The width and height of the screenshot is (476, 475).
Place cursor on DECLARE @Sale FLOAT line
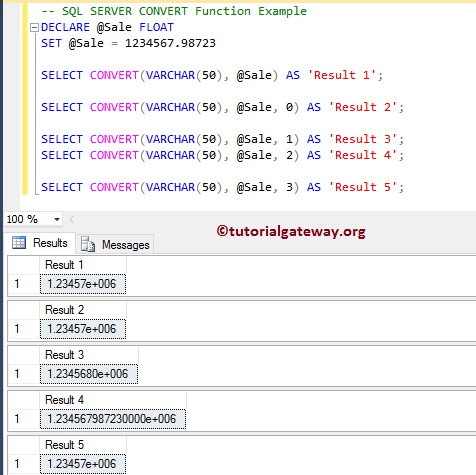[x=107, y=27]
